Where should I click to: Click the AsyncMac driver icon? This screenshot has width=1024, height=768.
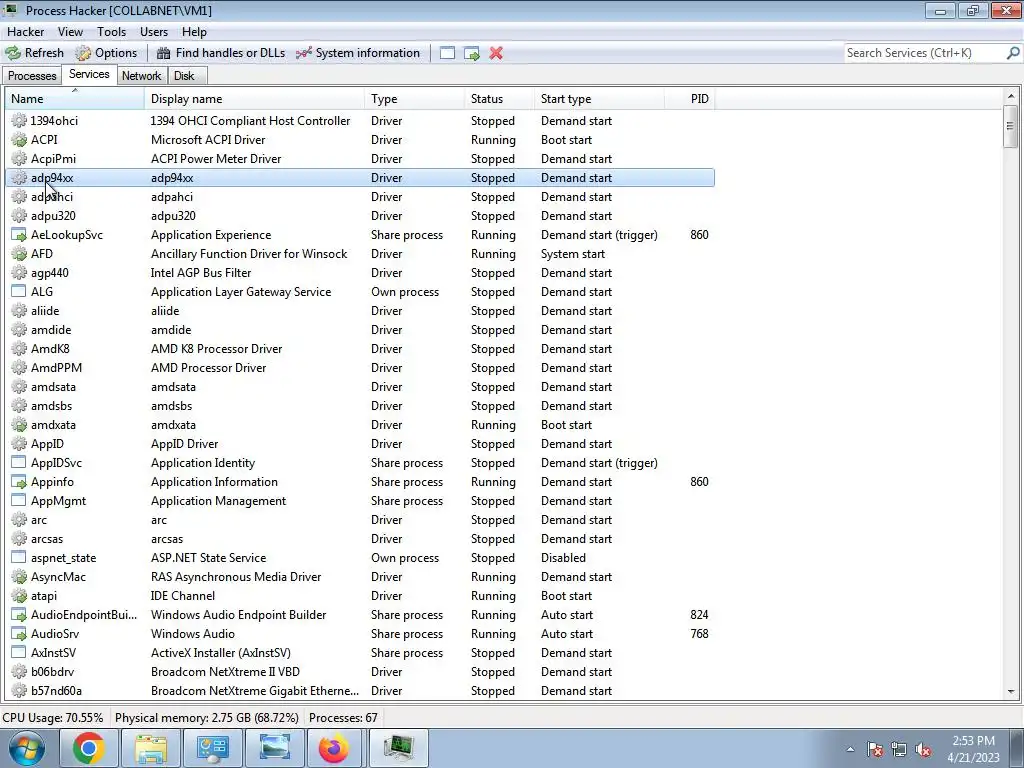(x=19, y=577)
